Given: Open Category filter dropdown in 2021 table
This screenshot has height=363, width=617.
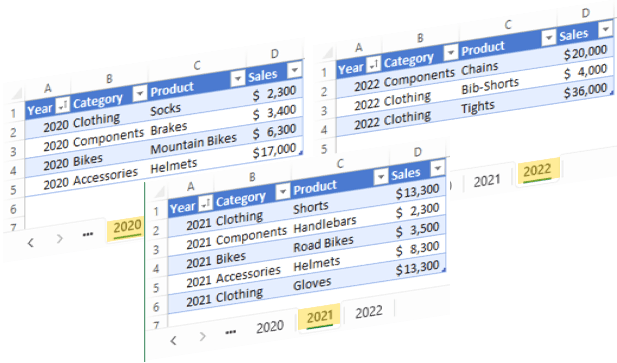Looking at the screenshot, I should click(283, 192).
